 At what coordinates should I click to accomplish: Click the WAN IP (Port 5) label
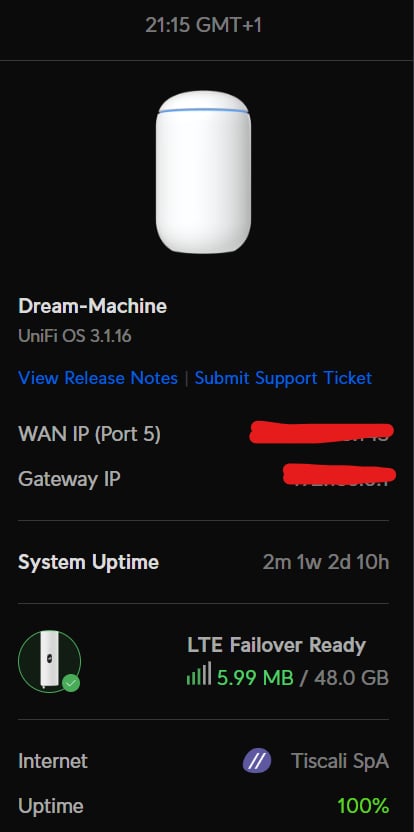point(89,434)
